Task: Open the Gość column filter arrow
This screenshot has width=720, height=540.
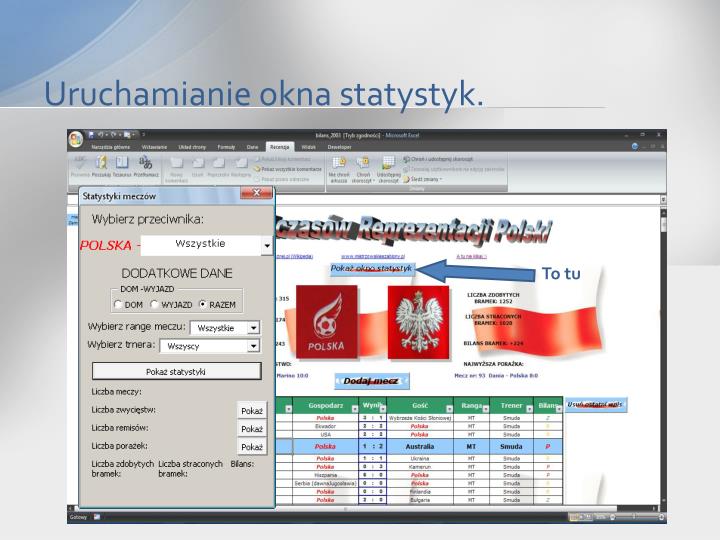Action: pyautogui.click(x=449, y=409)
